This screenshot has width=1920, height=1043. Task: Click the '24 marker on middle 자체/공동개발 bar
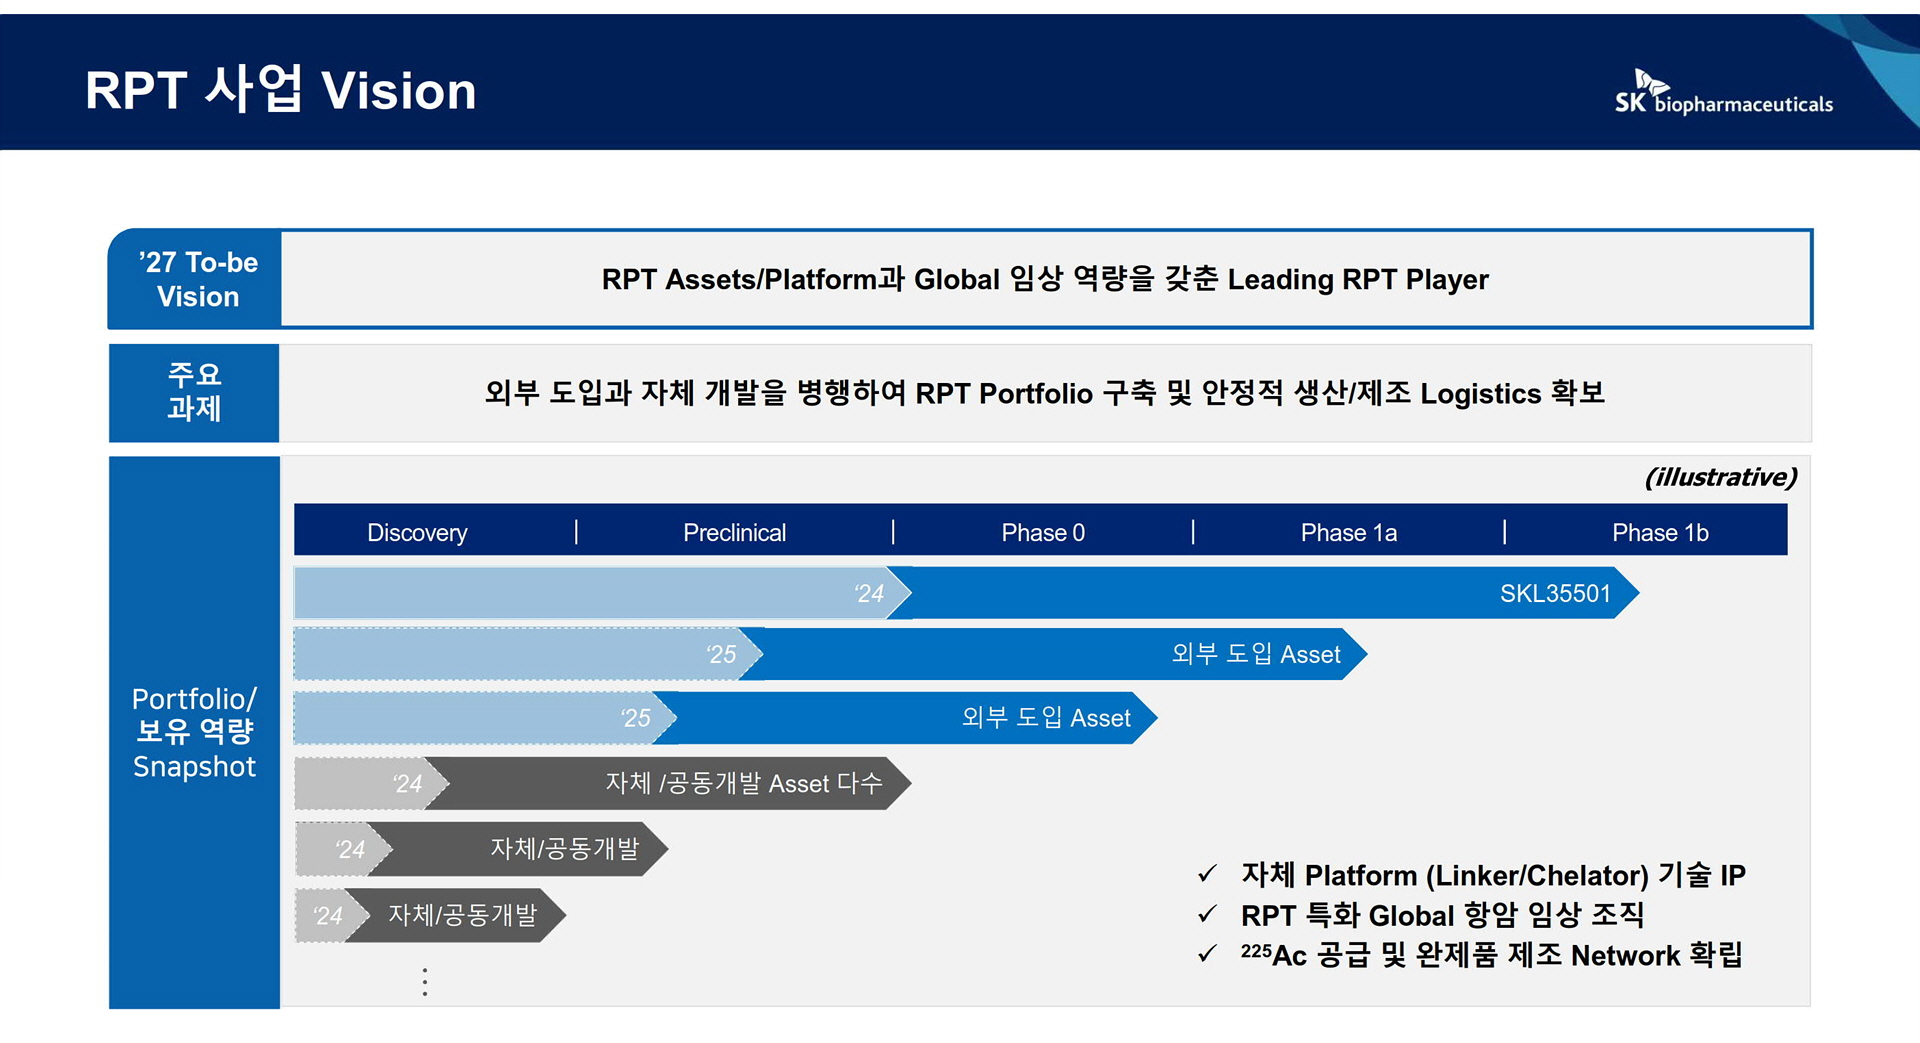350,849
